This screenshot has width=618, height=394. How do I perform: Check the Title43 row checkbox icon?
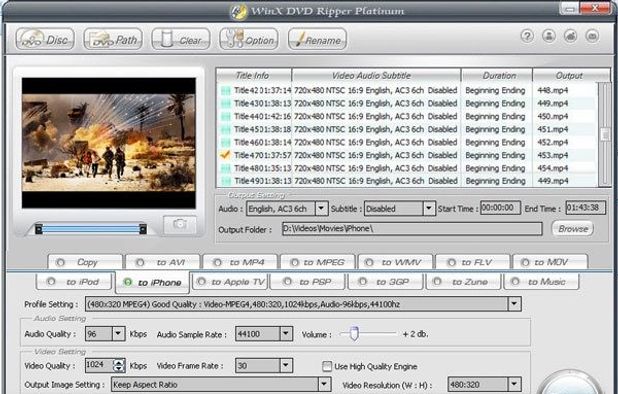[x=226, y=104]
